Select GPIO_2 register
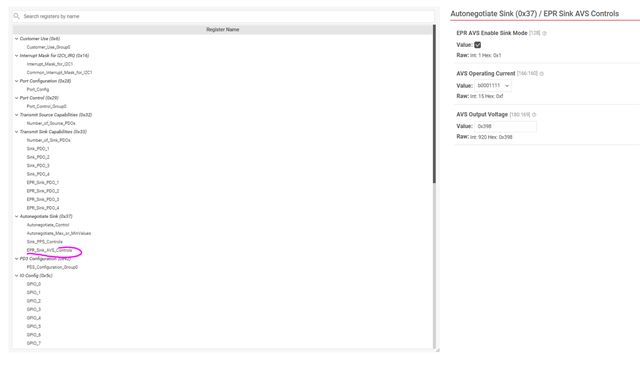The height and width of the screenshot is (385, 640). (34, 301)
